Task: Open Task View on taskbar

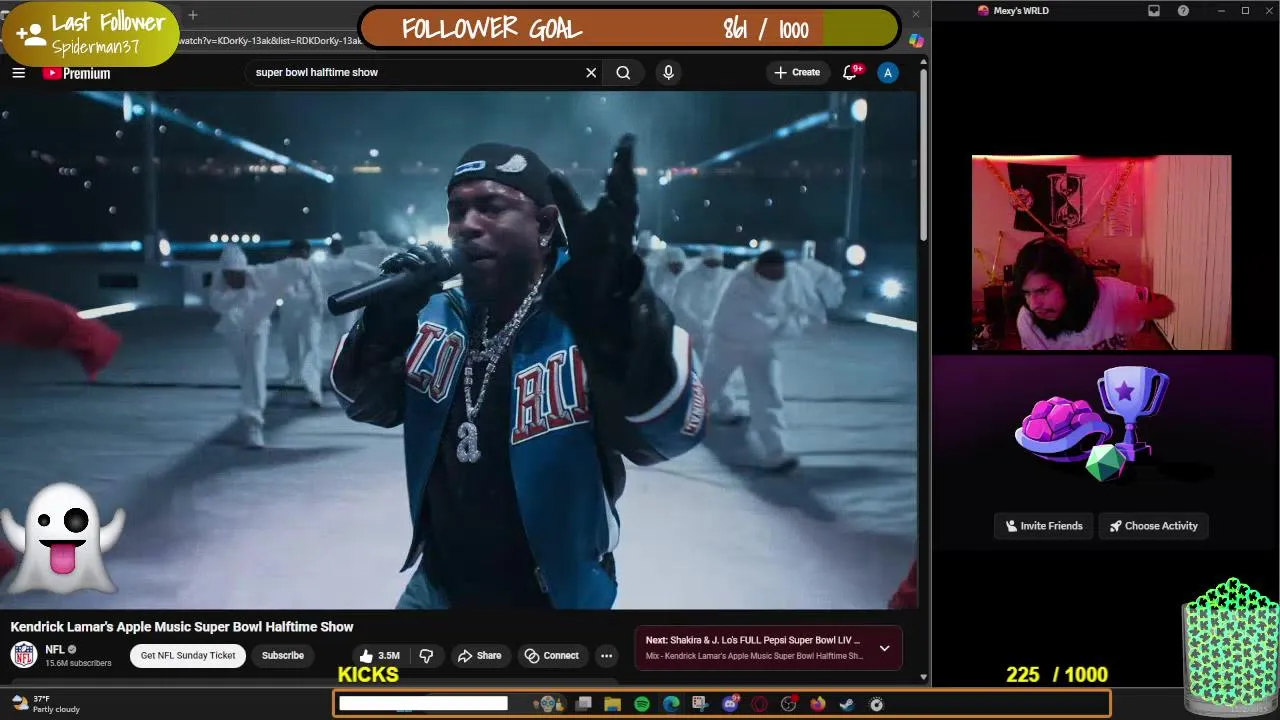Action: (x=584, y=704)
